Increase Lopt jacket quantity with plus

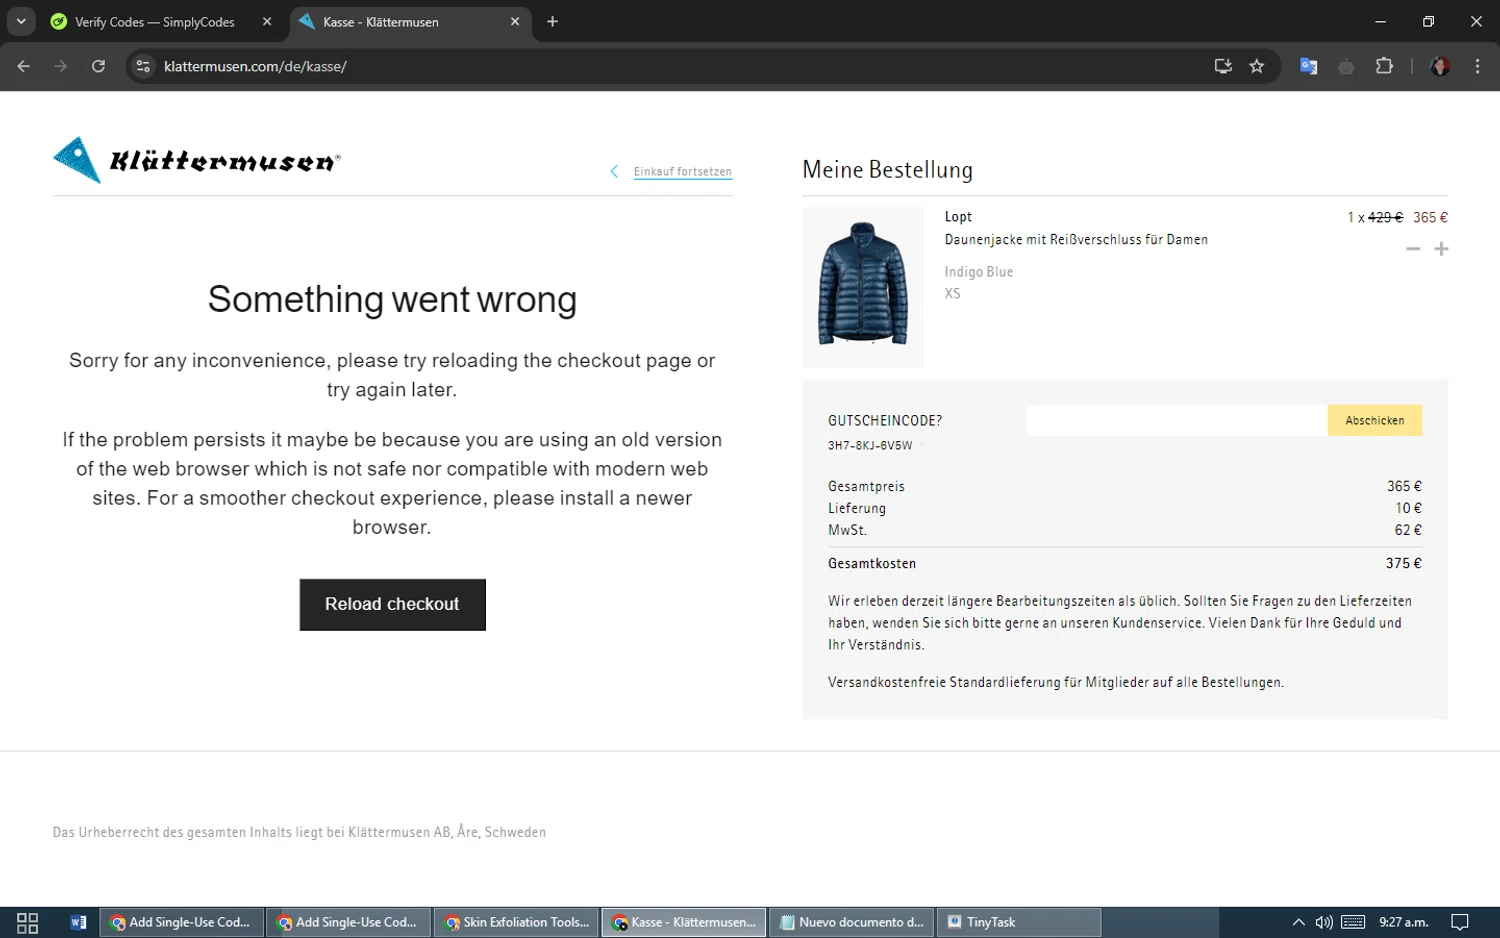(1441, 249)
